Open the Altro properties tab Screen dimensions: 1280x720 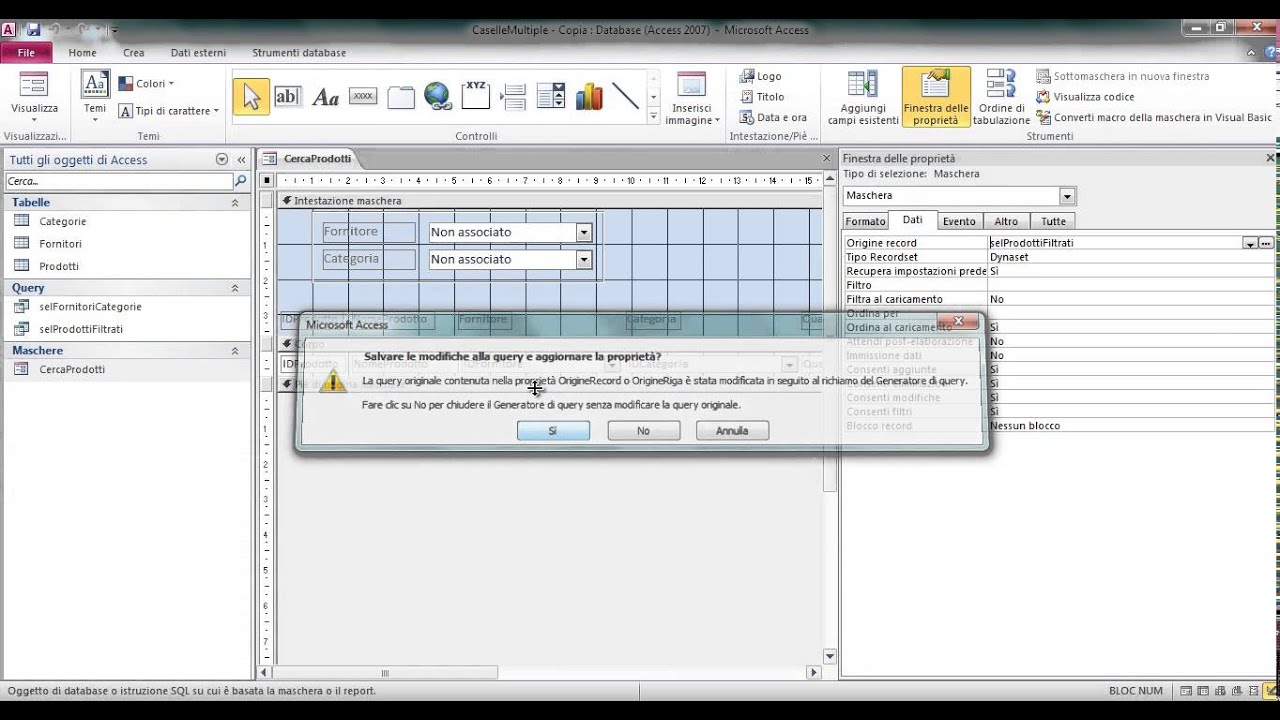pyautogui.click(x=1006, y=221)
